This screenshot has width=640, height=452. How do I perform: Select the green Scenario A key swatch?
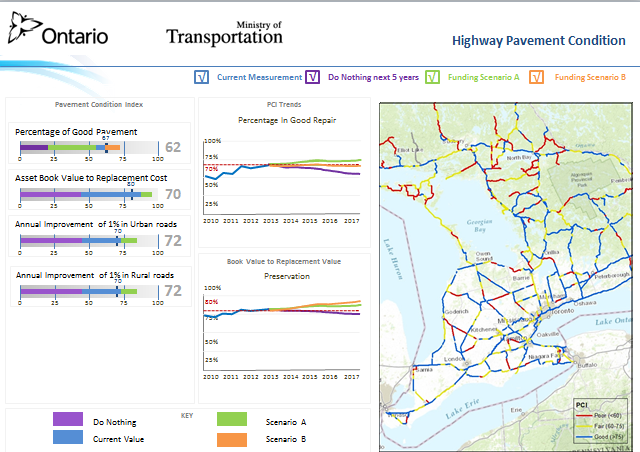pyautogui.click(x=232, y=421)
